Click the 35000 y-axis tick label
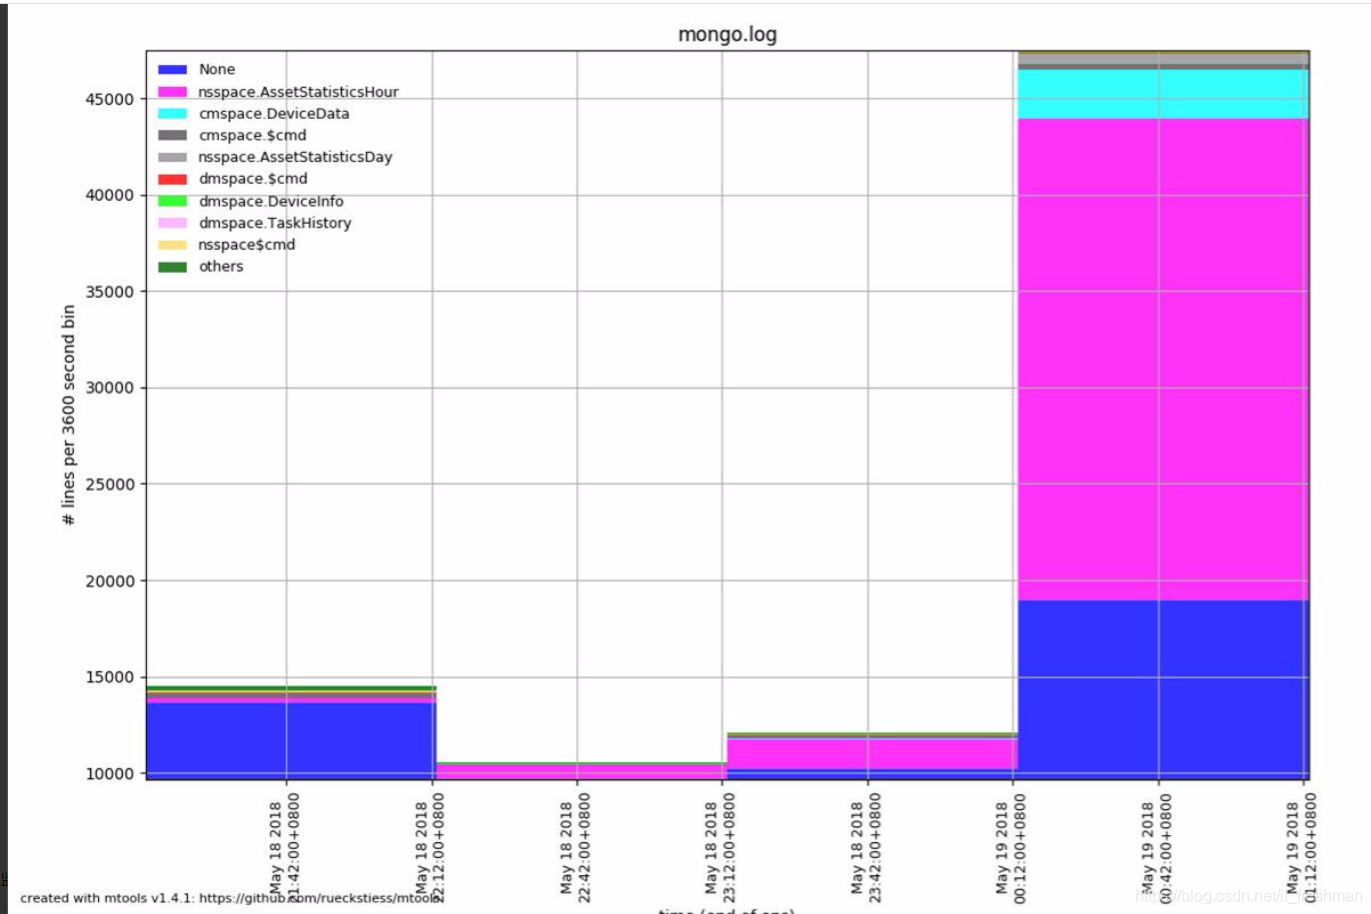The height and width of the screenshot is (914, 1371). (x=110, y=292)
